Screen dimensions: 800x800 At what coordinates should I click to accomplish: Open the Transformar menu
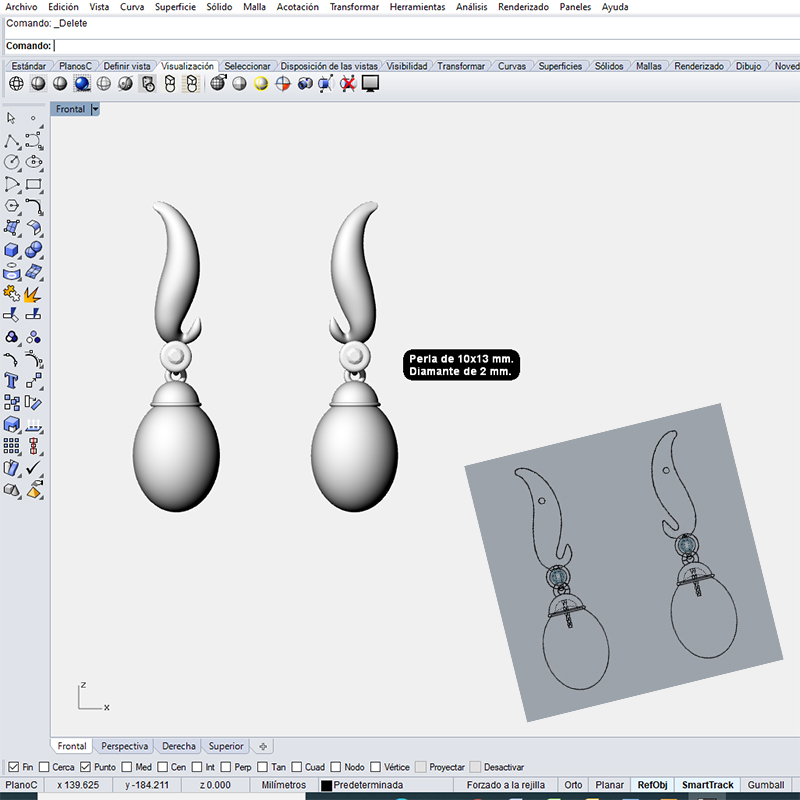353,7
